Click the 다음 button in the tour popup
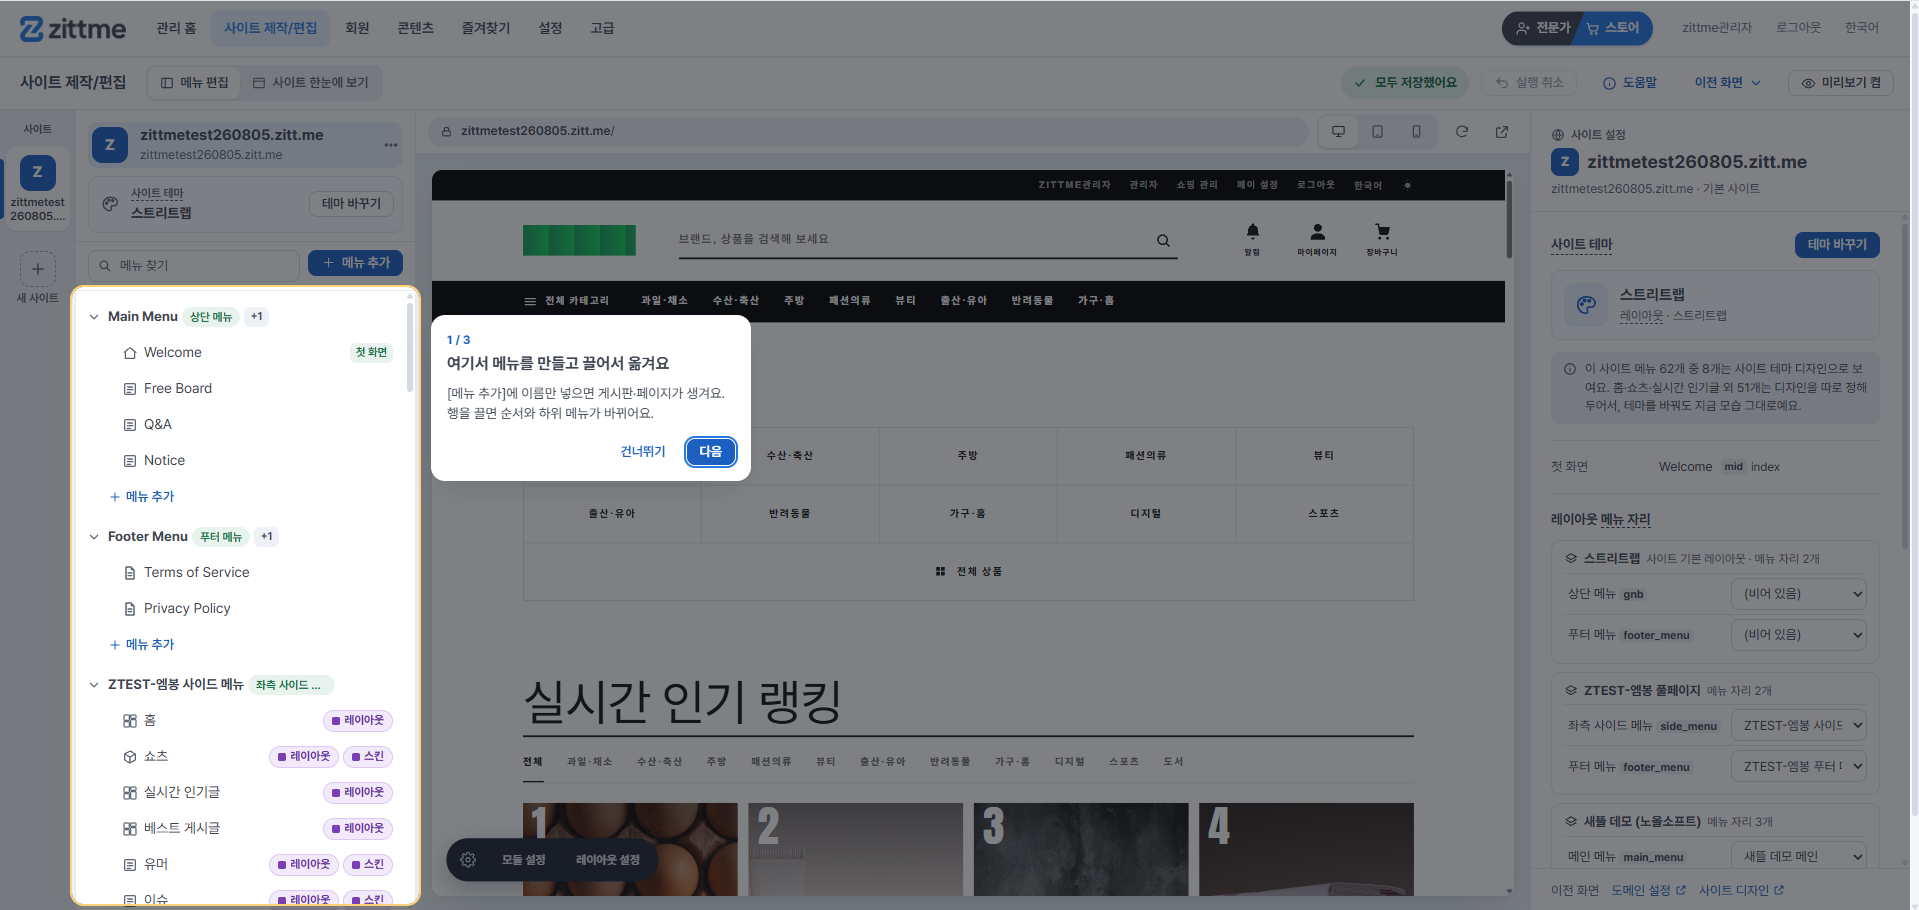The height and width of the screenshot is (910, 1919). [711, 452]
